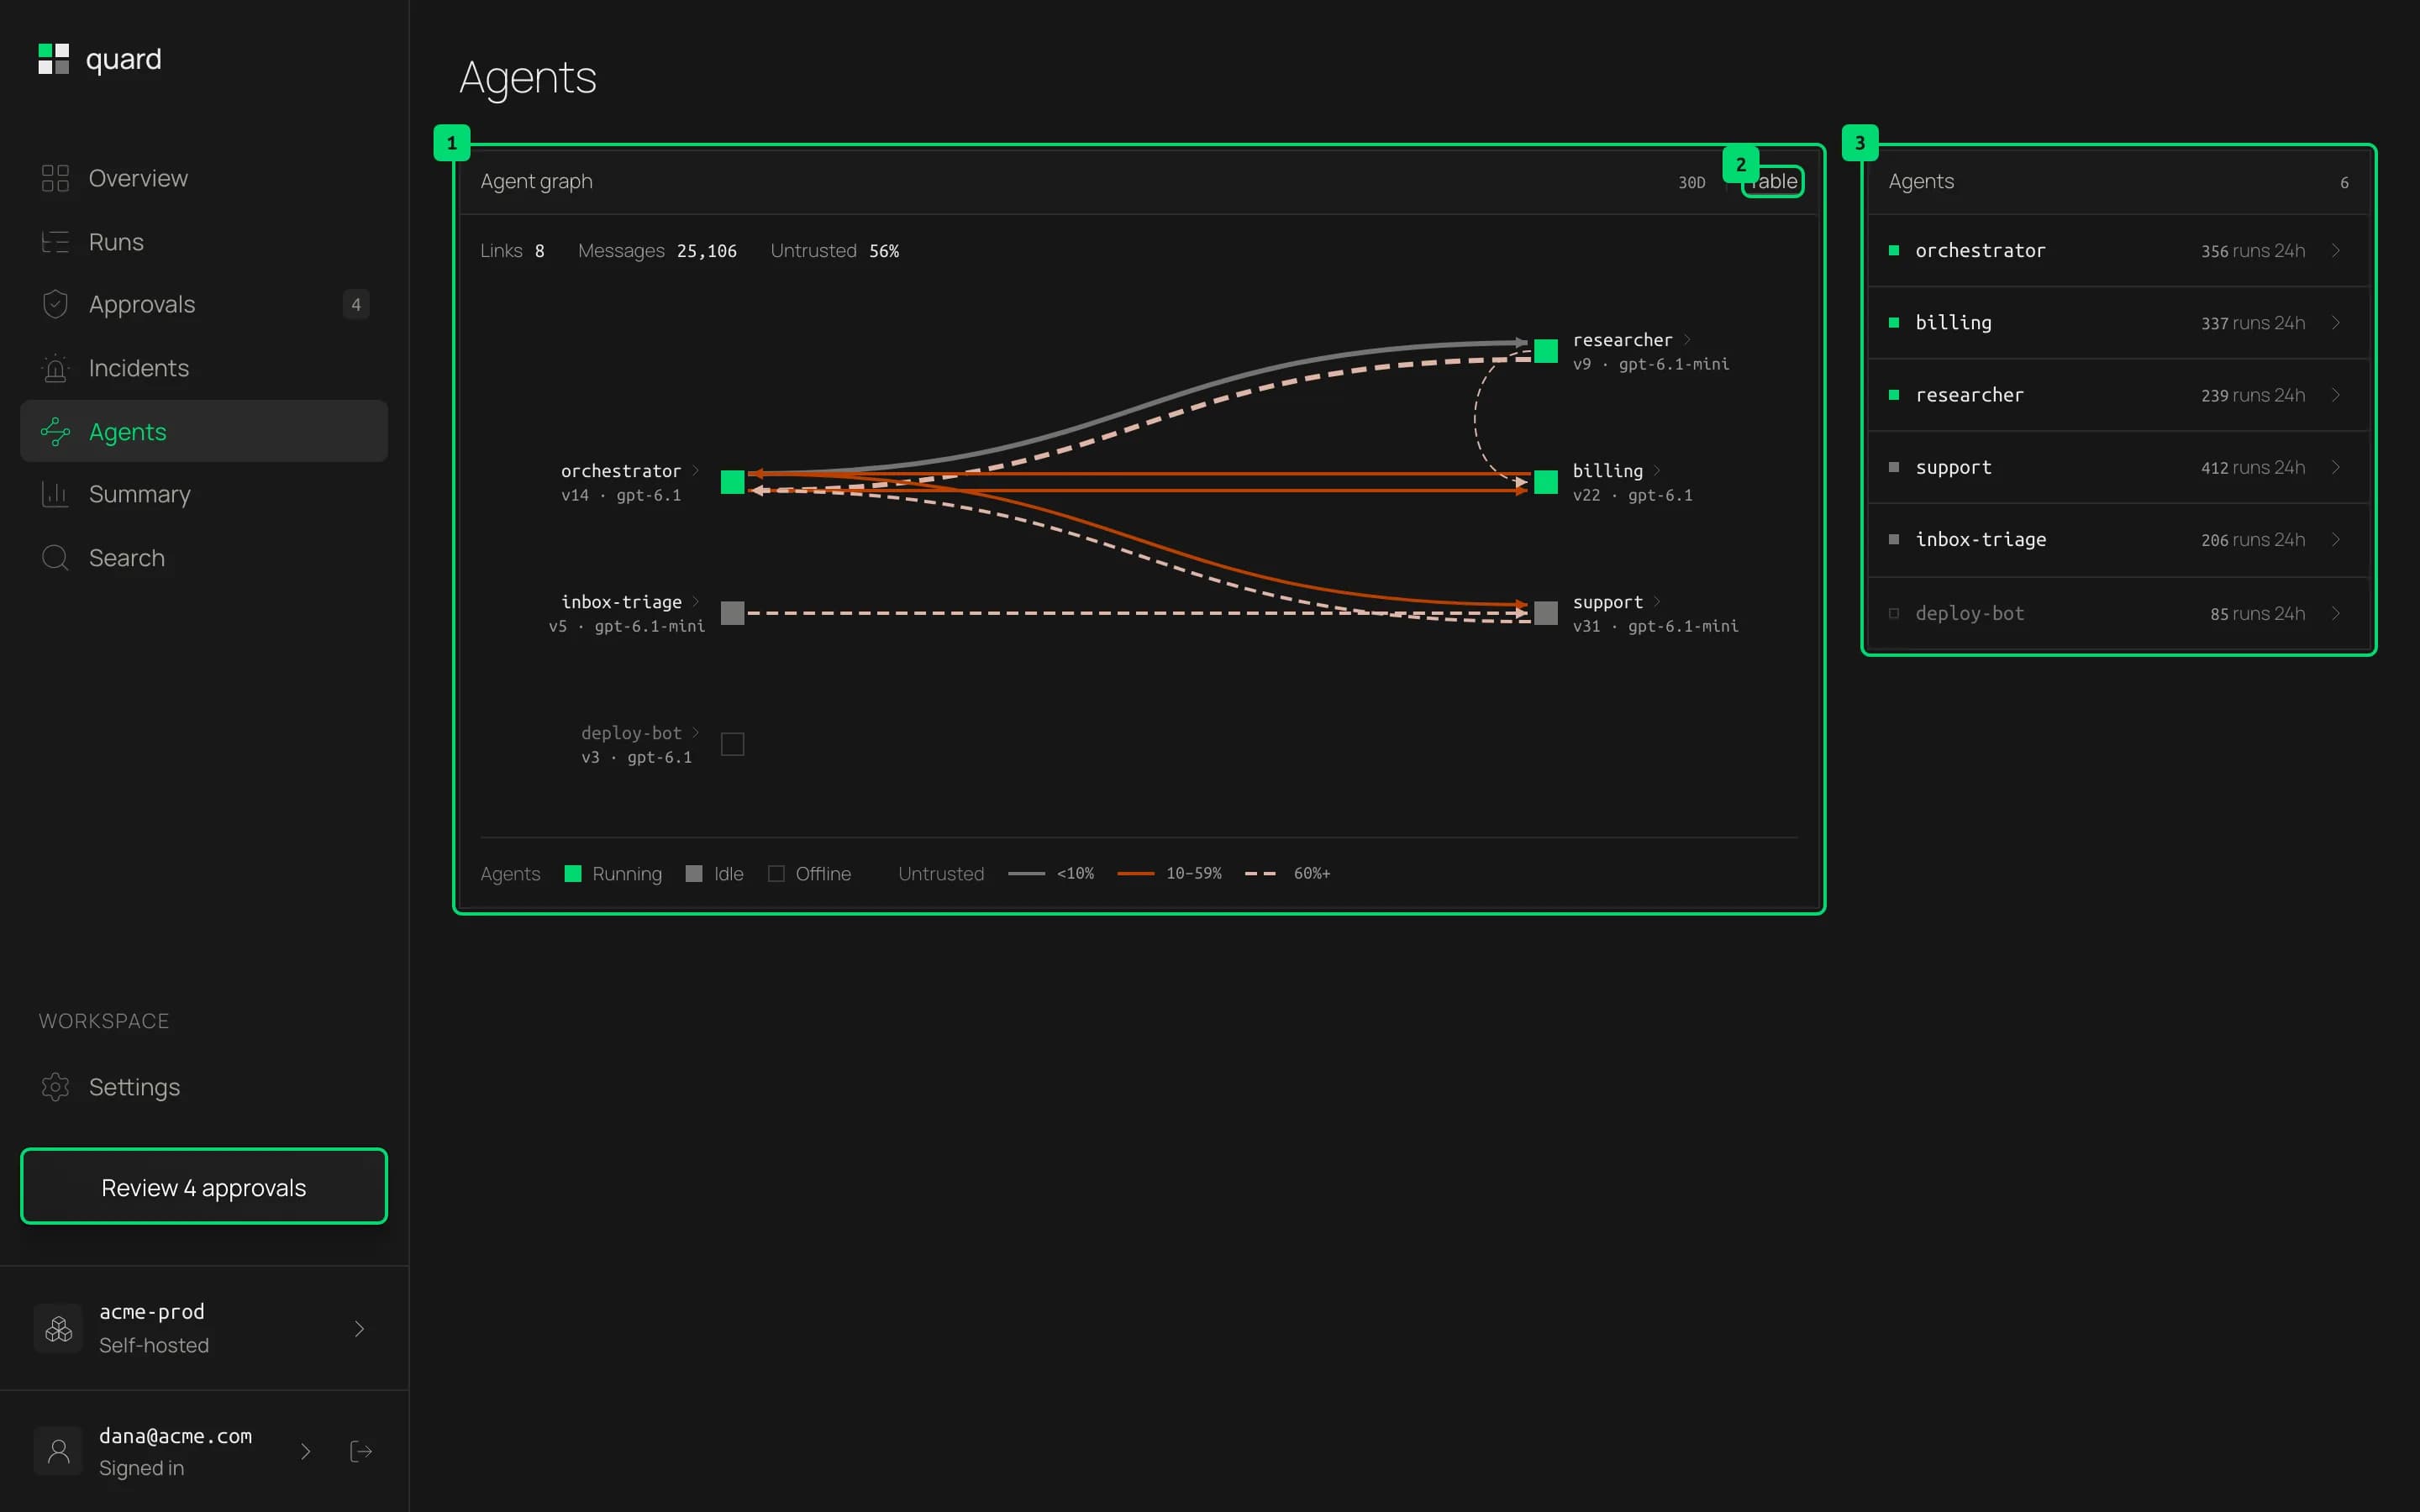This screenshot has width=2420, height=1512.
Task: Switch agent graph to Table view
Action: (1772, 181)
